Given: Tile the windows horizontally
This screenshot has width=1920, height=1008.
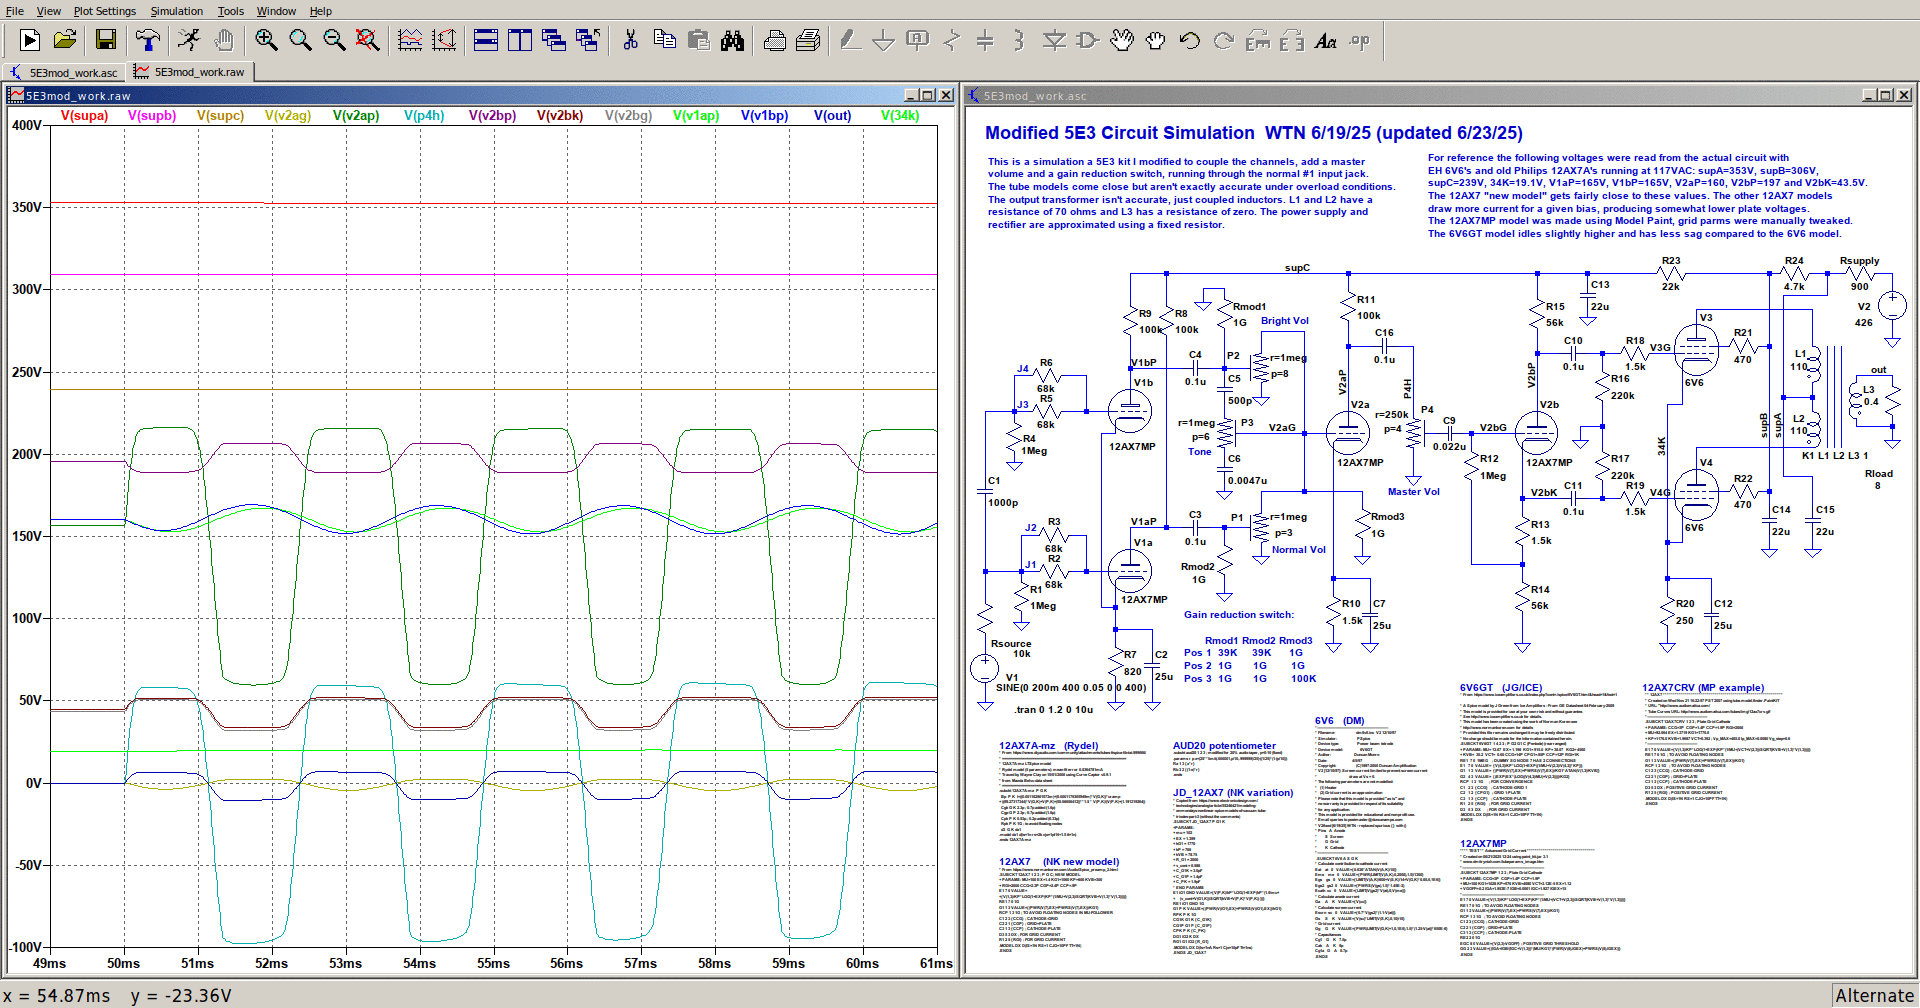Looking at the screenshot, I should (486, 40).
